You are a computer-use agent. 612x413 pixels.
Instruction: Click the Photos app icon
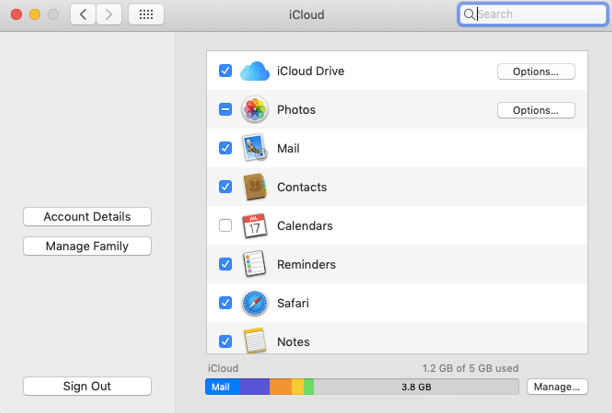click(x=254, y=110)
